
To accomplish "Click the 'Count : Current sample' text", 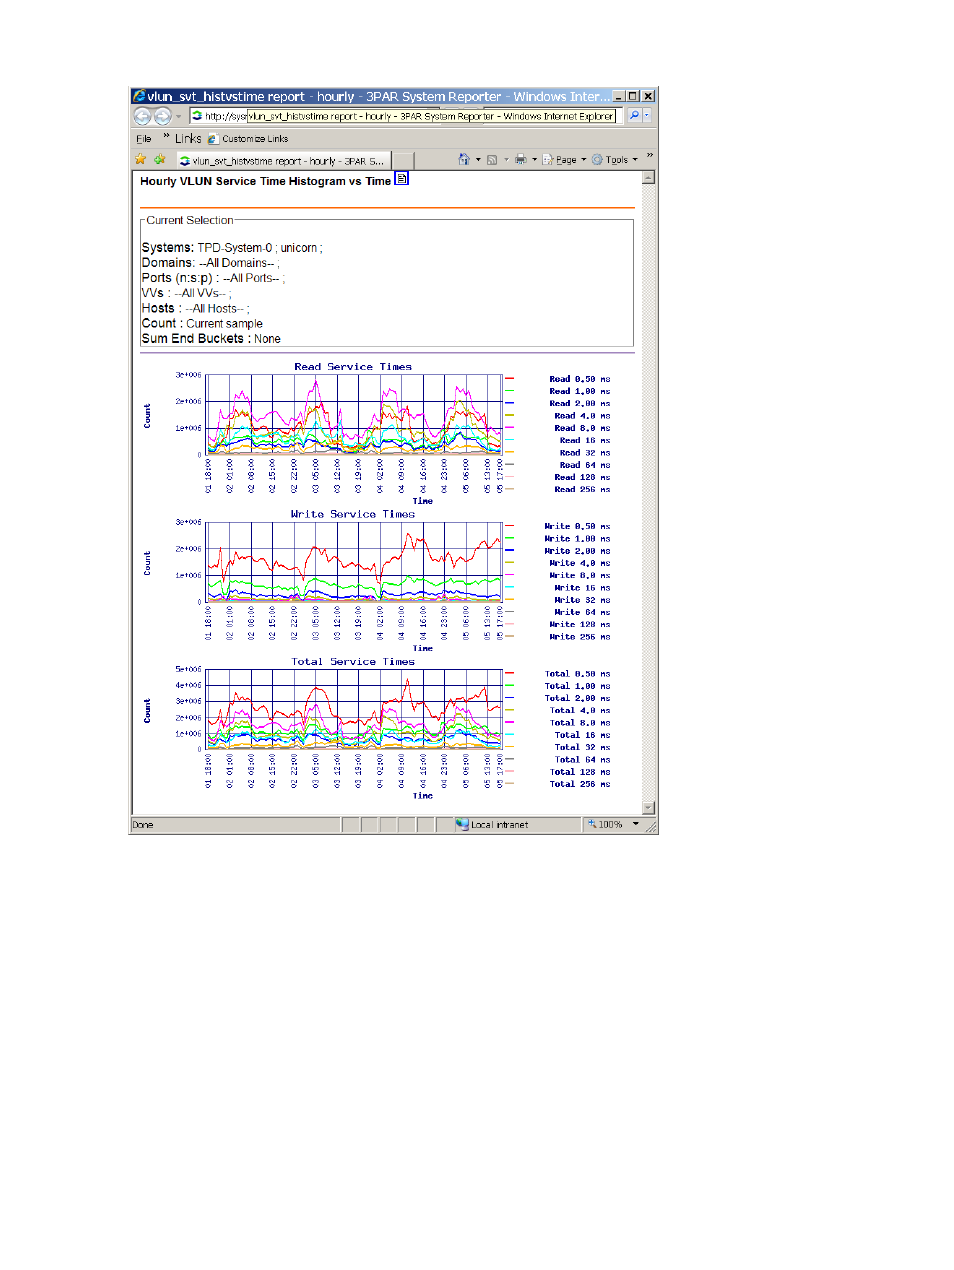I will click(202, 324).
